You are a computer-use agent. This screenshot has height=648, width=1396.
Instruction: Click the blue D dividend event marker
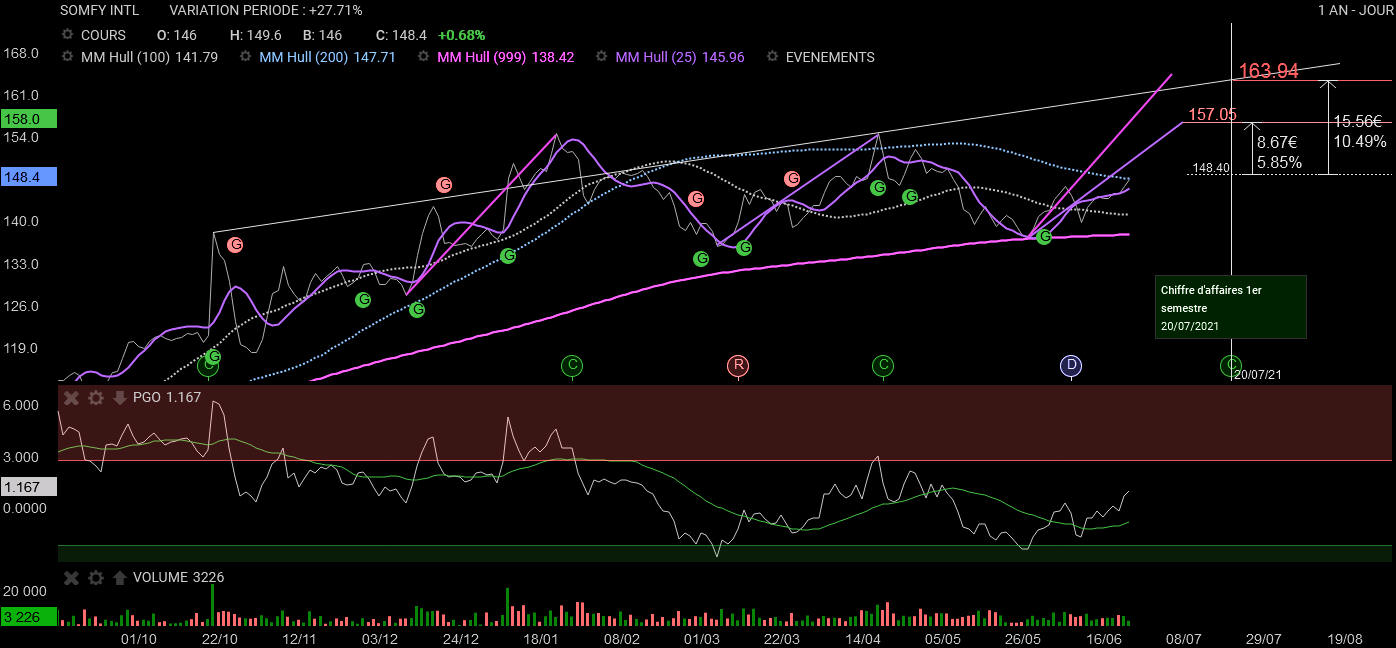click(1071, 365)
